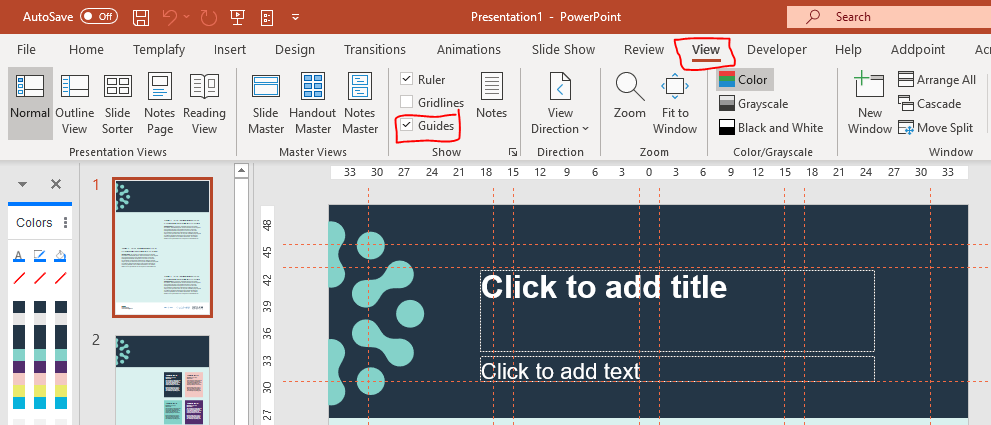Image resolution: width=991 pixels, height=425 pixels.
Task: Enable the Gridlines checkbox
Action: pos(407,102)
